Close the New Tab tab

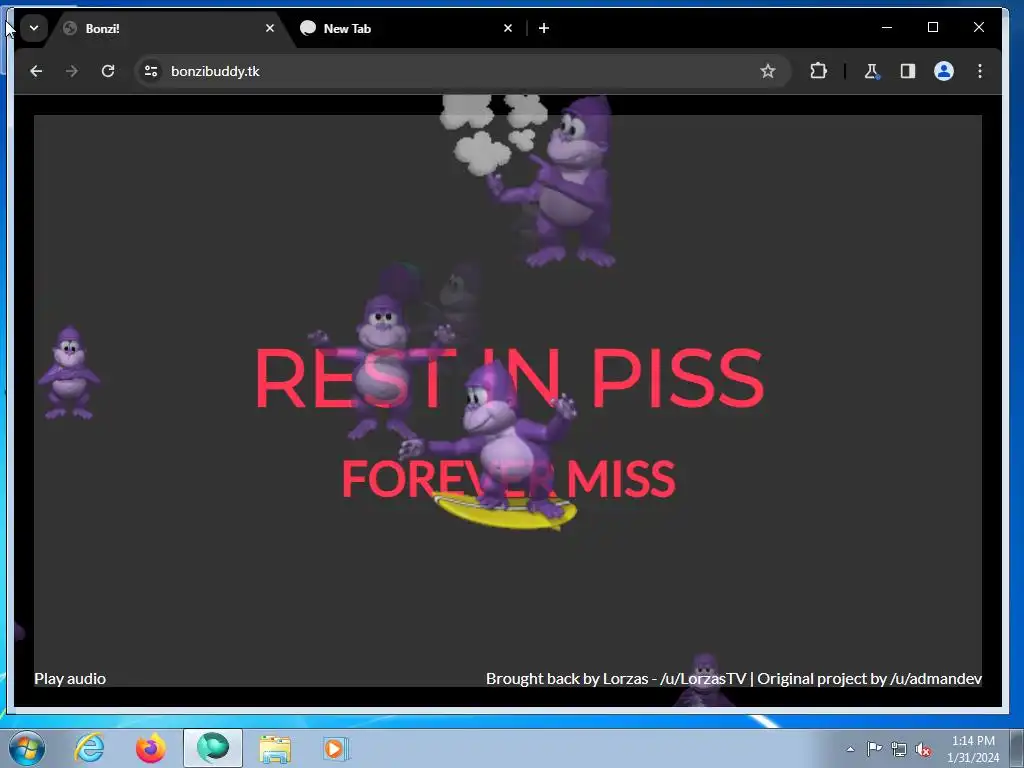508,28
